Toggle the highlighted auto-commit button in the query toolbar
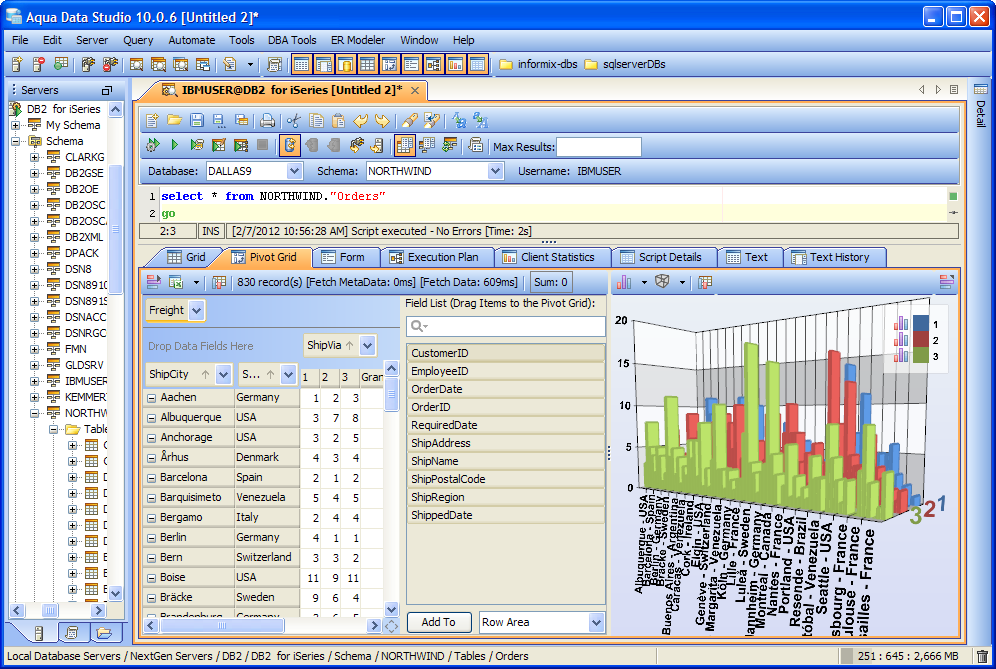 tap(290, 145)
